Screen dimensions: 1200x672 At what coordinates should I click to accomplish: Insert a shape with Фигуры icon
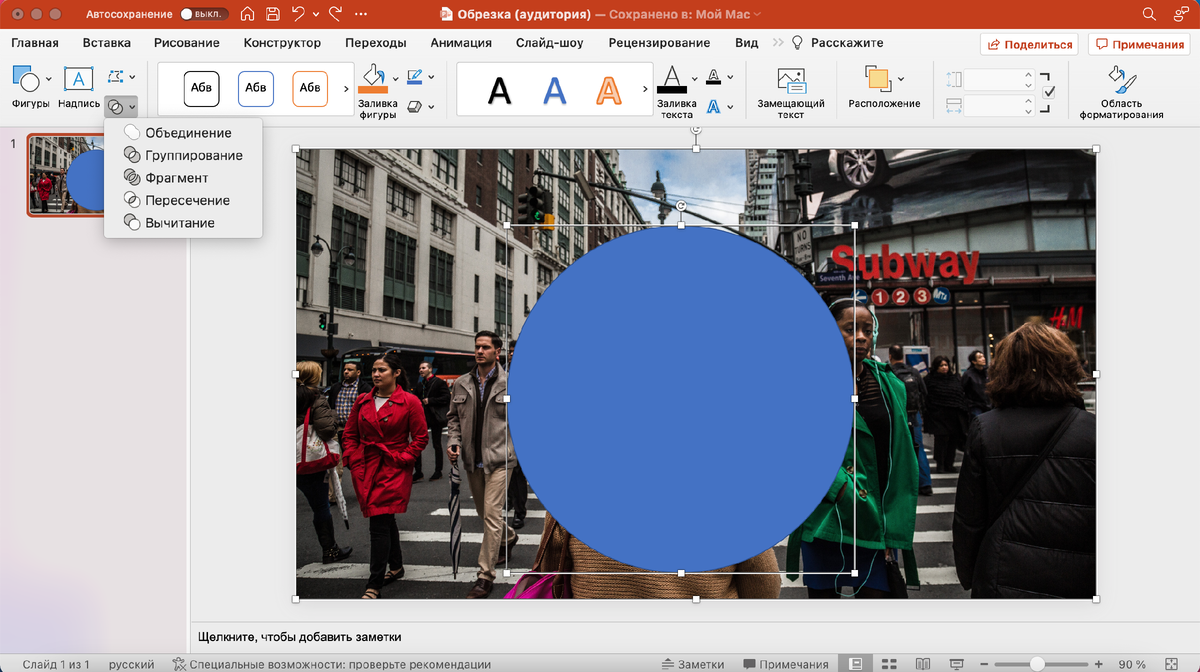click(x=25, y=80)
